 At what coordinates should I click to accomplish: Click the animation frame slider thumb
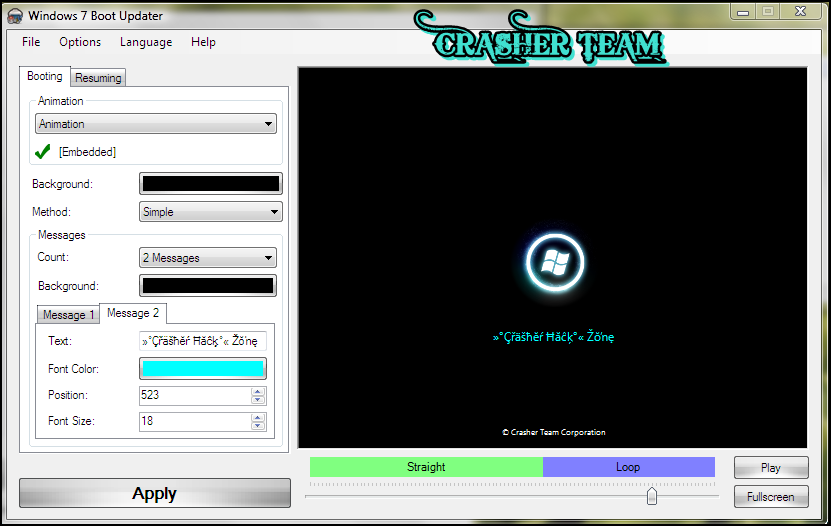click(x=652, y=496)
